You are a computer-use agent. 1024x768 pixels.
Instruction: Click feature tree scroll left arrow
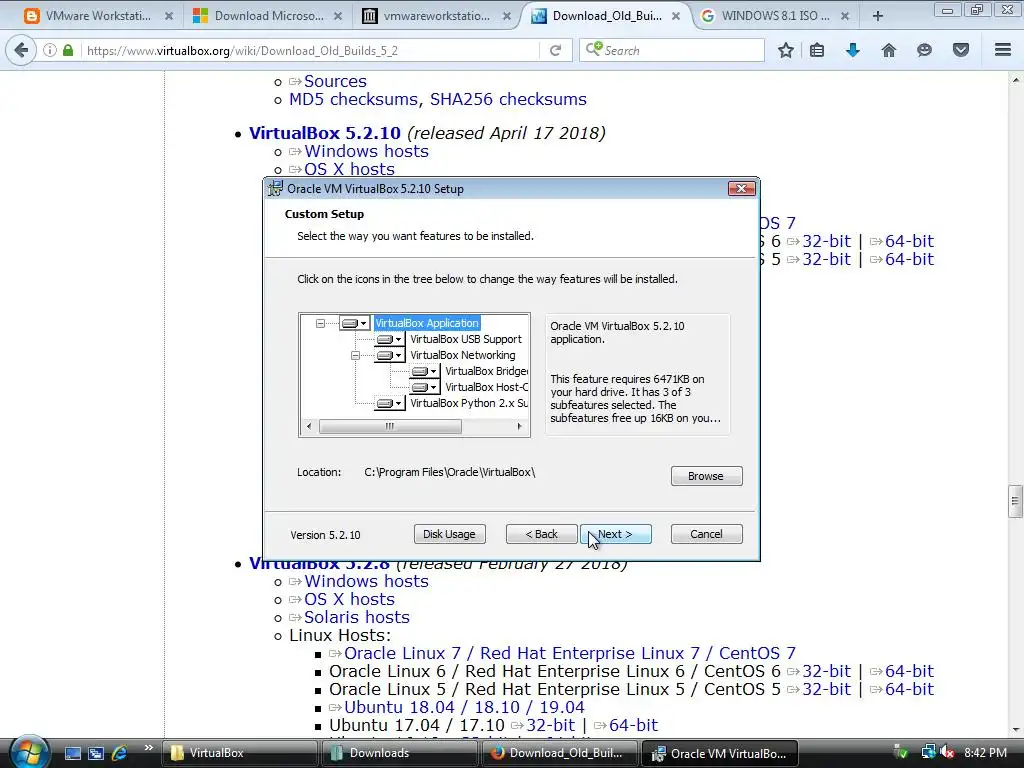309,426
